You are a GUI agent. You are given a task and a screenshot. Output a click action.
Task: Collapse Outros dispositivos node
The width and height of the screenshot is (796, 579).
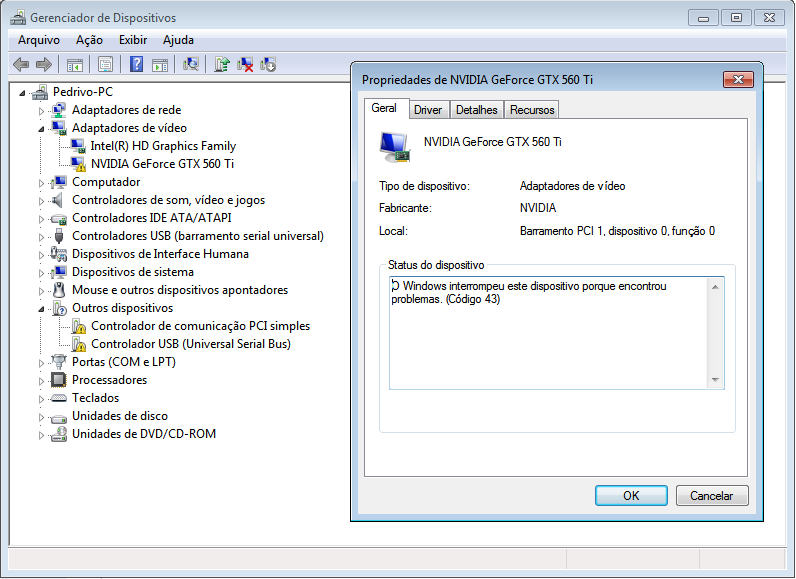click(x=41, y=309)
